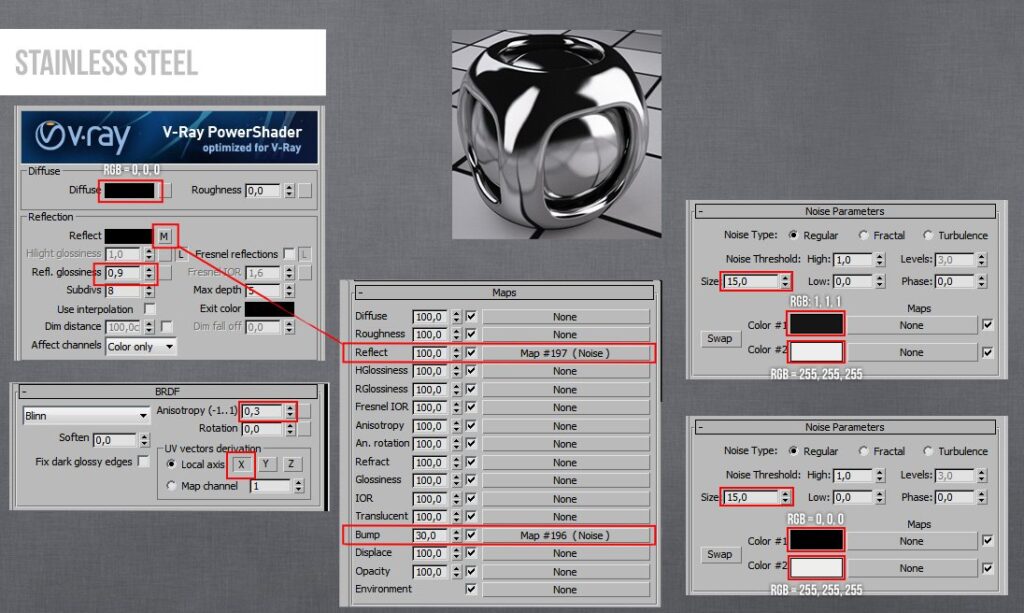Click the Refl. glossiness value field
This screenshot has width=1024, height=613.
tap(123, 273)
